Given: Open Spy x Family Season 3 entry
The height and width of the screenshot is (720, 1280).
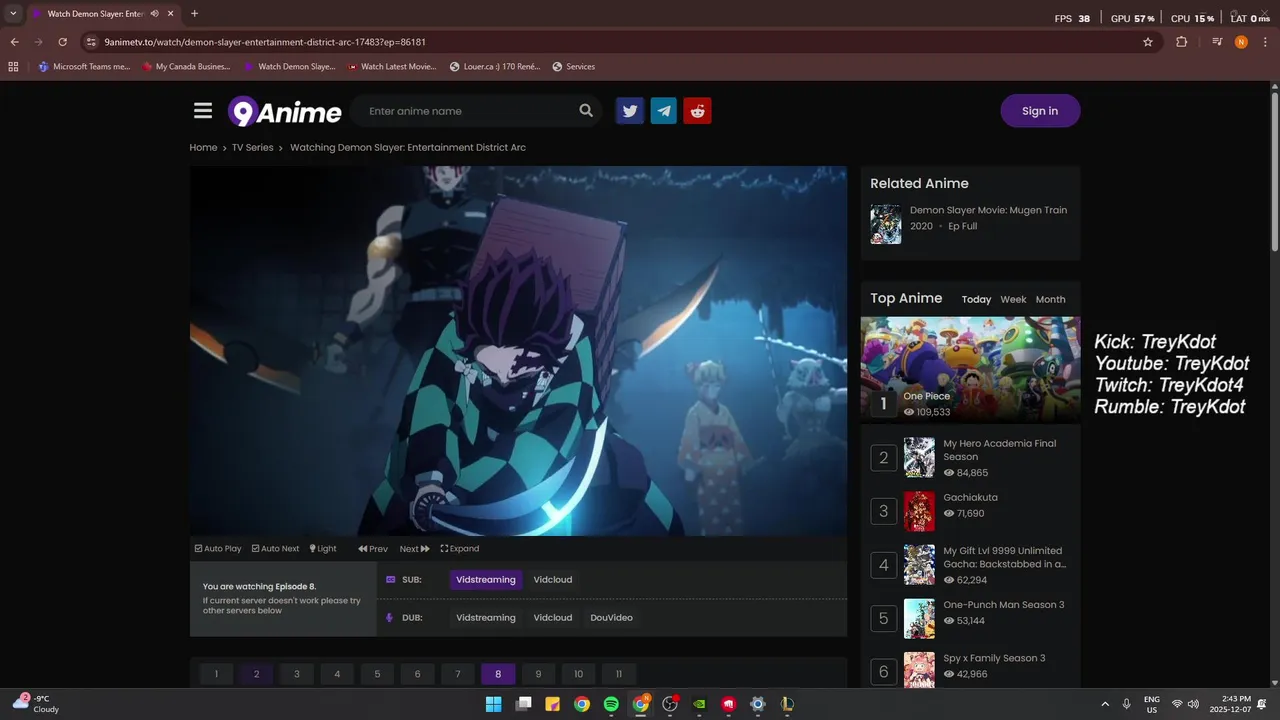Looking at the screenshot, I should coord(994,658).
